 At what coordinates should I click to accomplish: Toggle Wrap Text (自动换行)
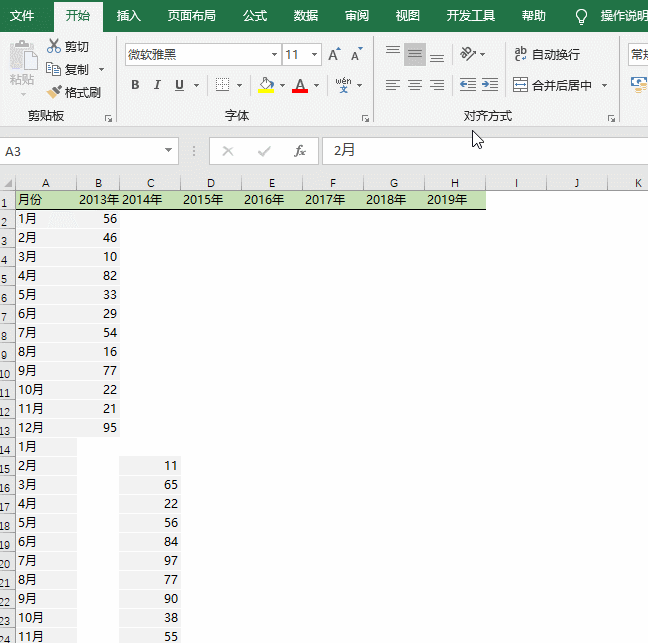pyautogui.click(x=546, y=54)
